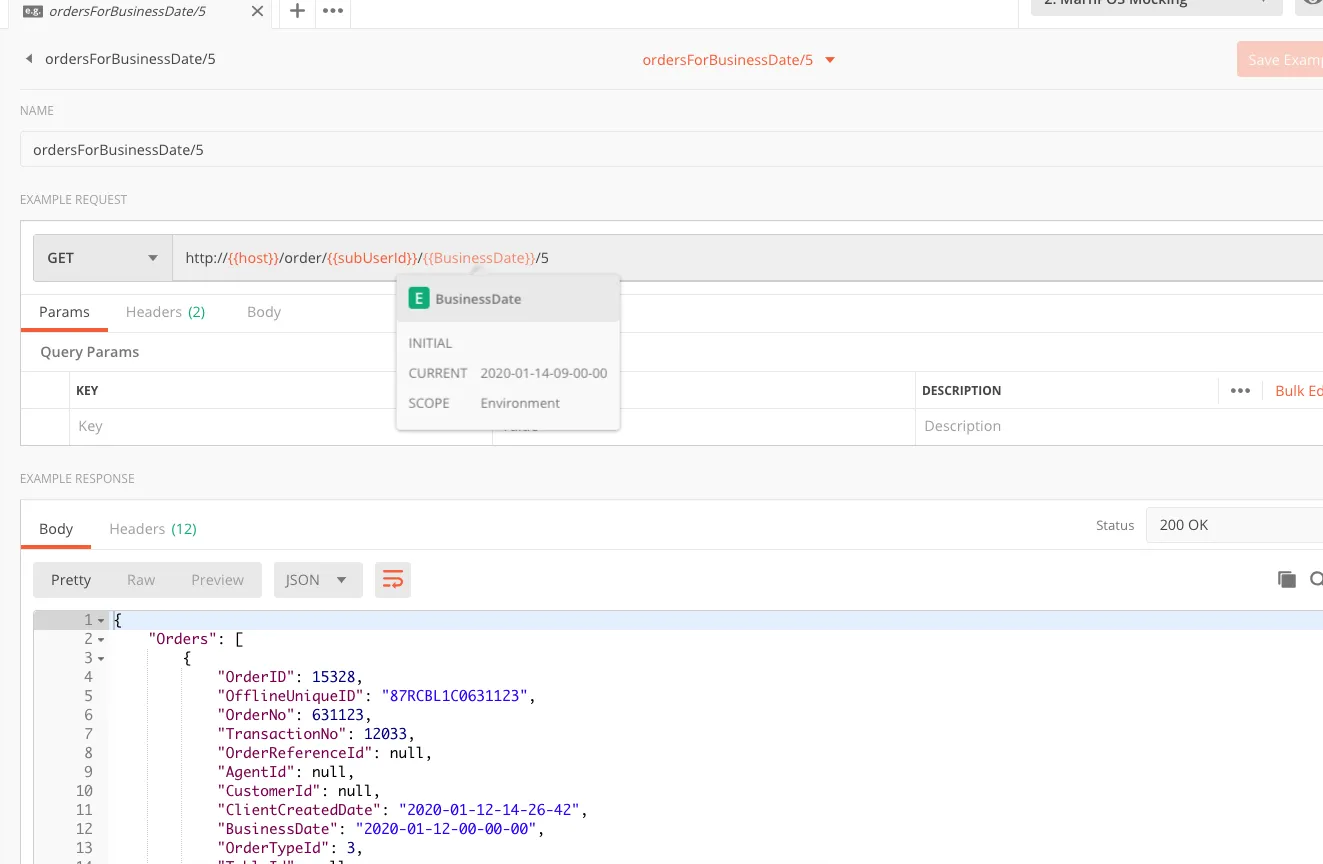The image size is (1323, 864).
Task: Select the Raw view button
Action: point(141,580)
